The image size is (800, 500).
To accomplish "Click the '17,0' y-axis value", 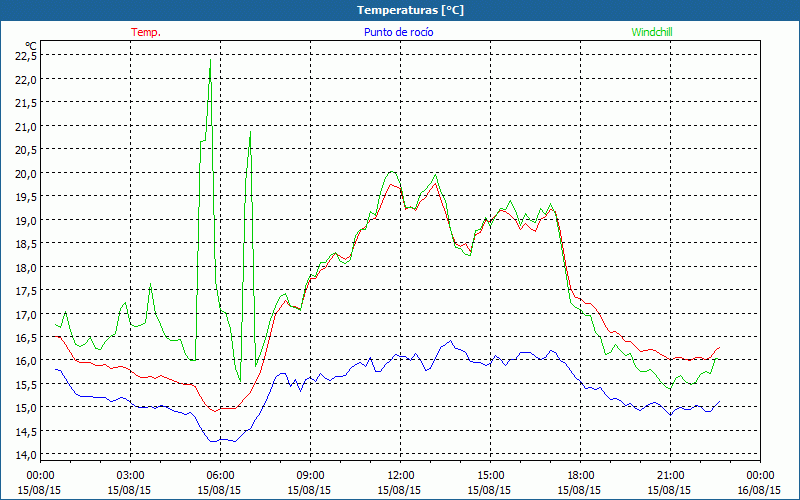I will [26, 314].
